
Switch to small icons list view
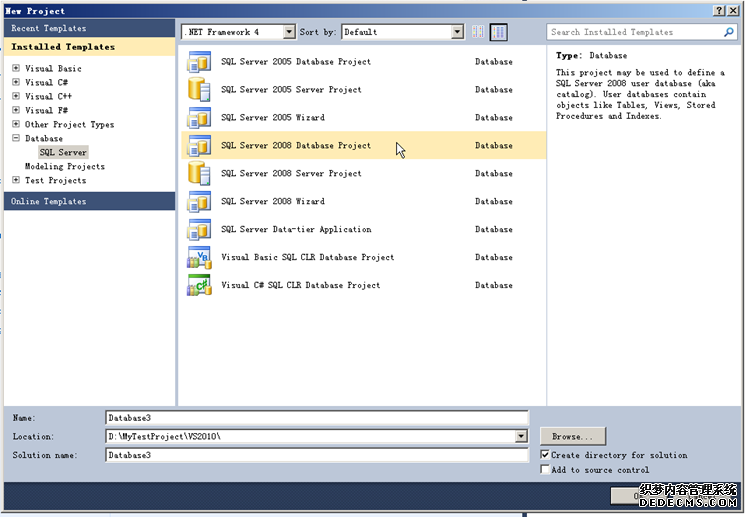coord(478,32)
